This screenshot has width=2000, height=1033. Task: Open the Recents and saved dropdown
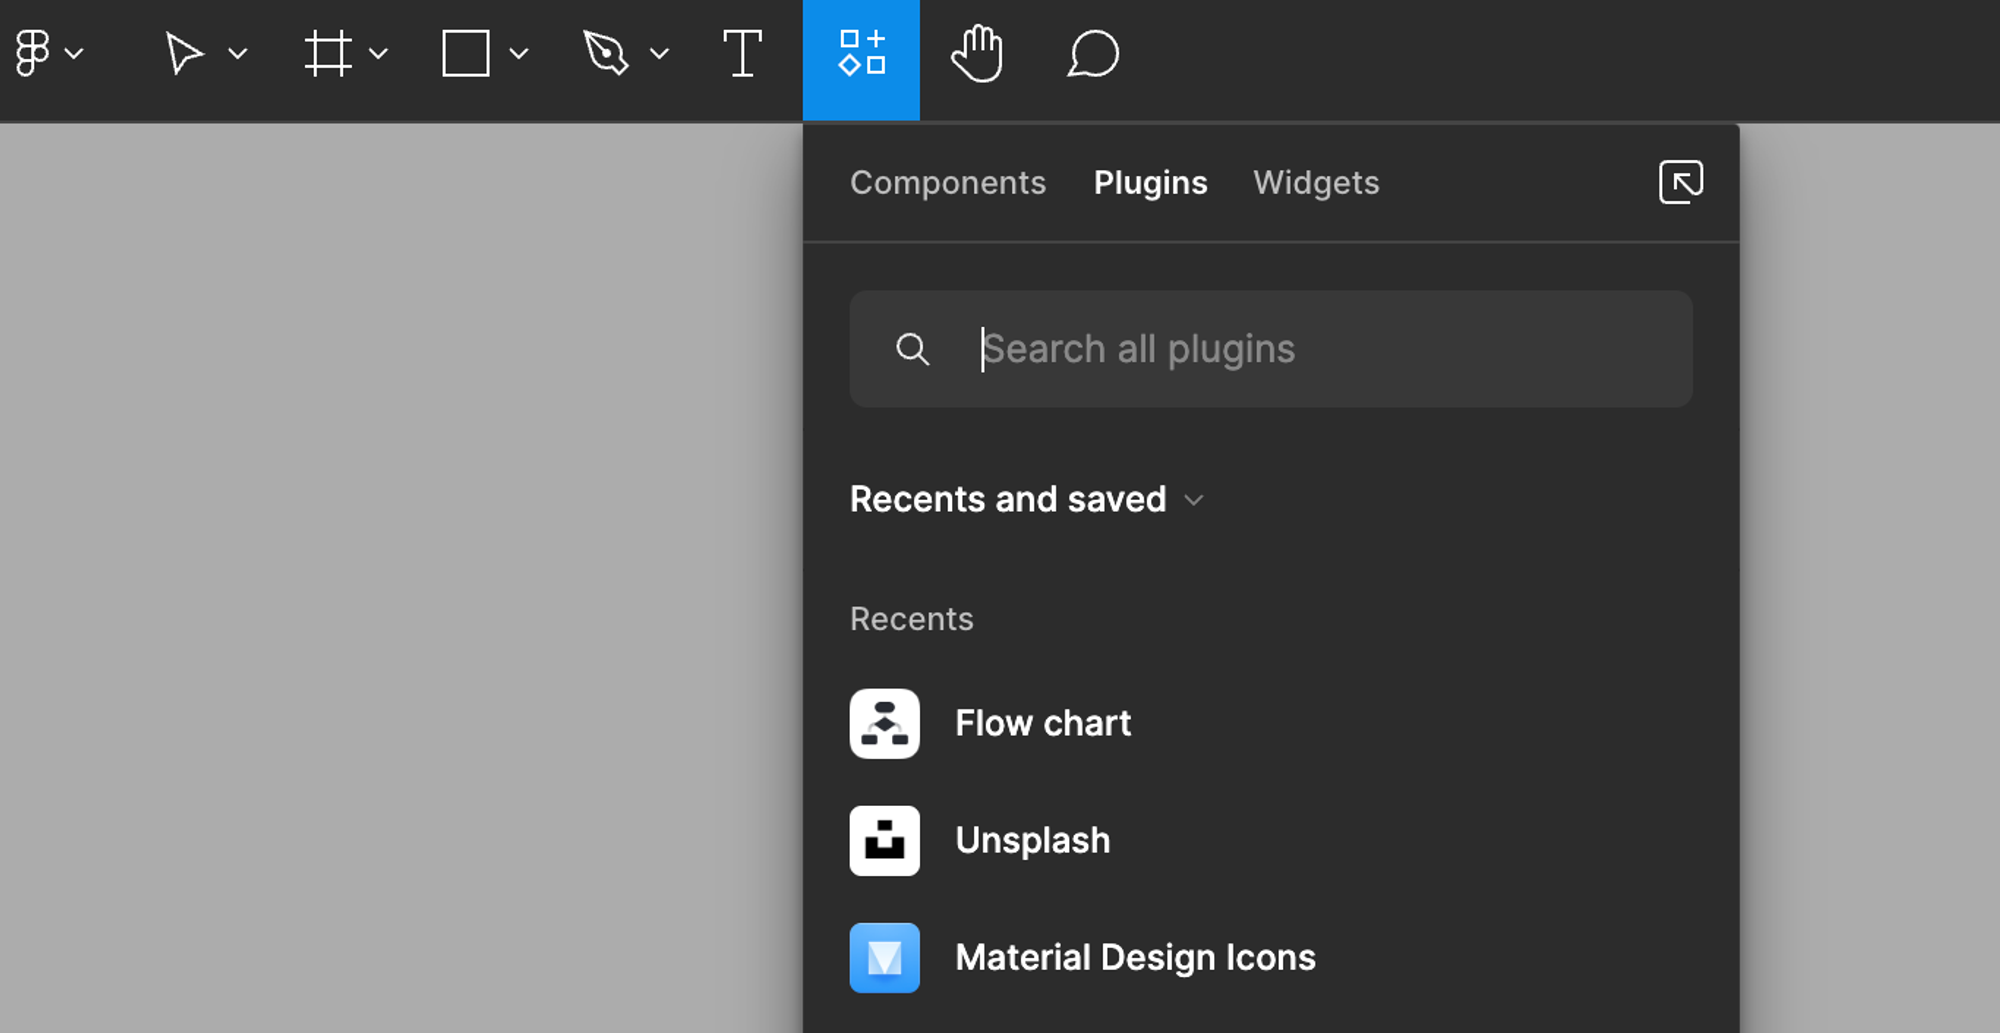click(x=1027, y=499)
